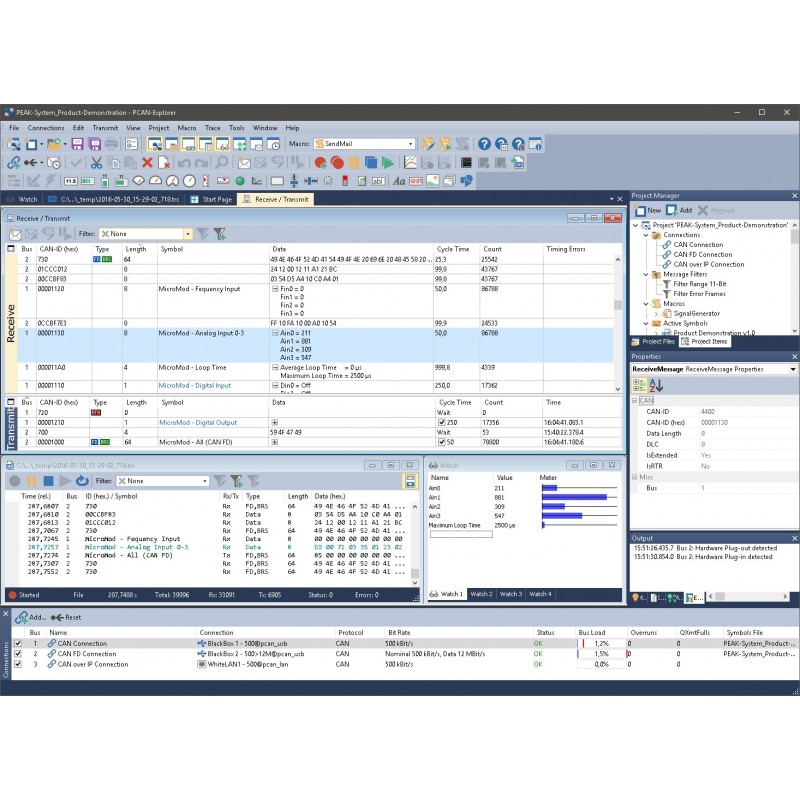Click the Cut scissors icon
Image resolution: width=800 pixels, height=800 pixels.
pos(96,163)
